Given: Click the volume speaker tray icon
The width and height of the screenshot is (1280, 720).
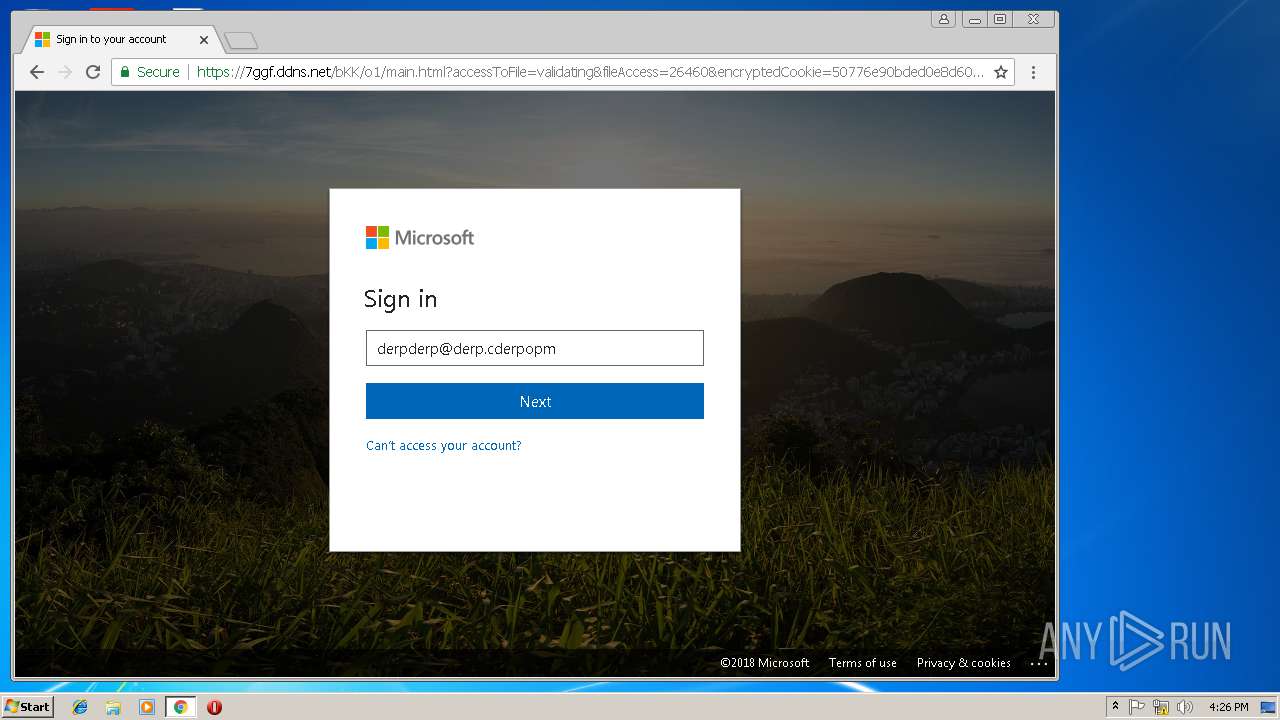Looking at the screenshot, I should point(1185,707).
